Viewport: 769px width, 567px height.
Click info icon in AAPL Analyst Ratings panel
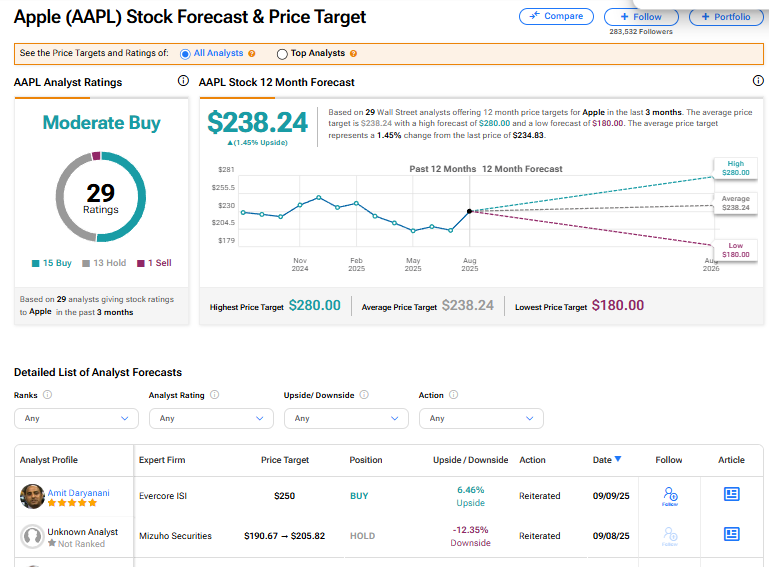(183, 81)
